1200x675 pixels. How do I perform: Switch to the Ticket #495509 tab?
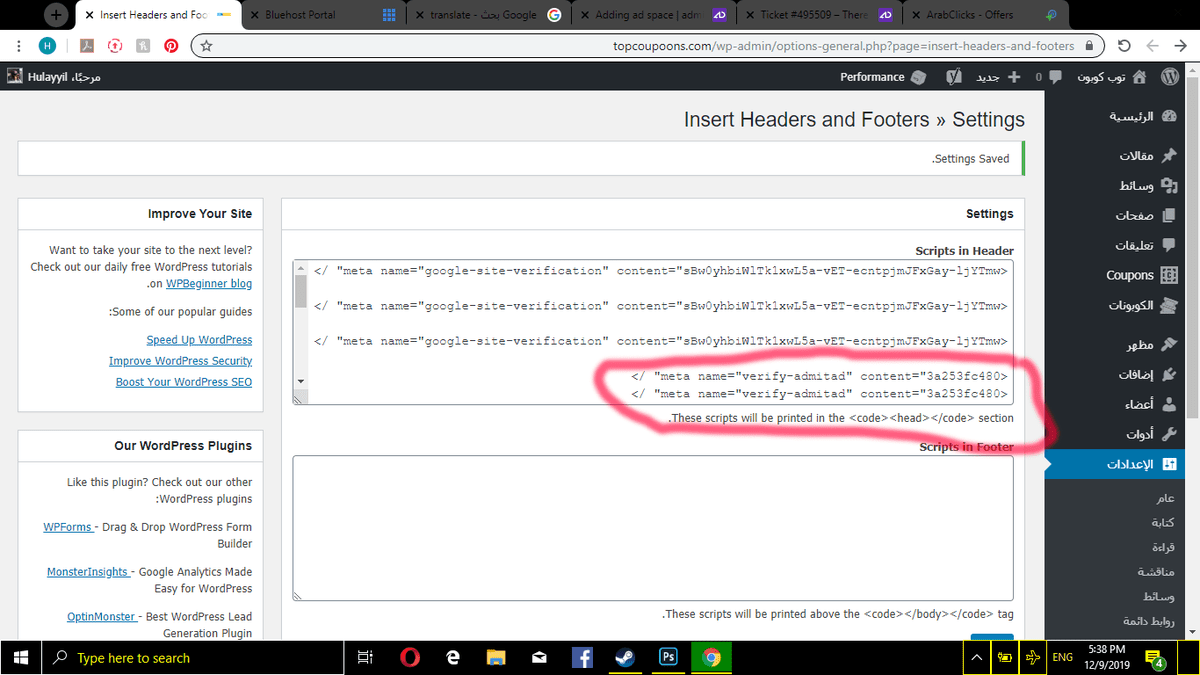[x=818, y=15]
